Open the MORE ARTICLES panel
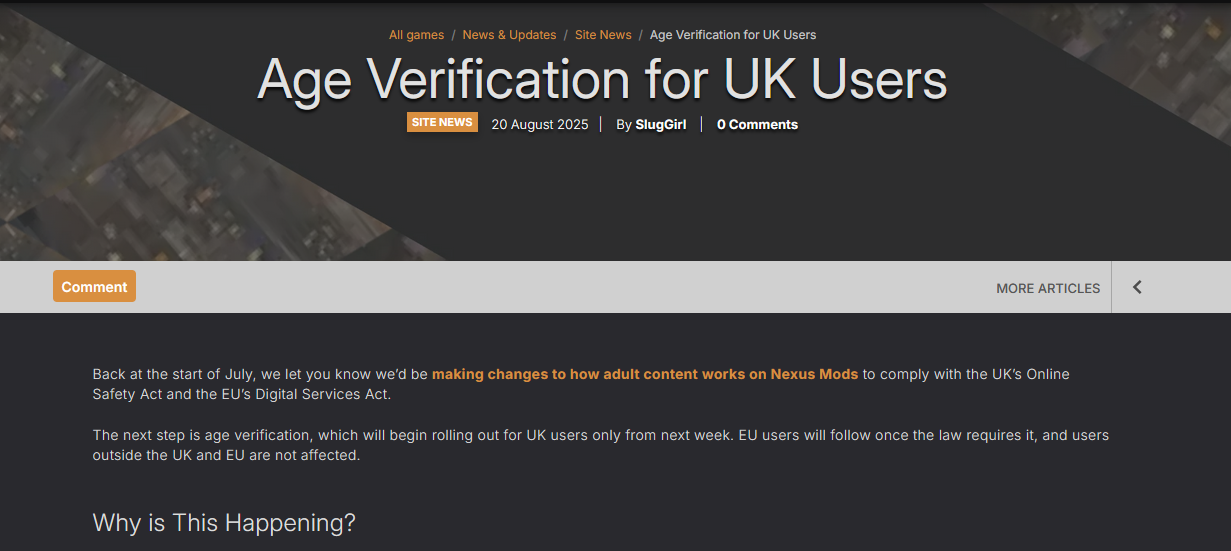The width and height of the screenshot is (1231, 551). [1047, 288]
